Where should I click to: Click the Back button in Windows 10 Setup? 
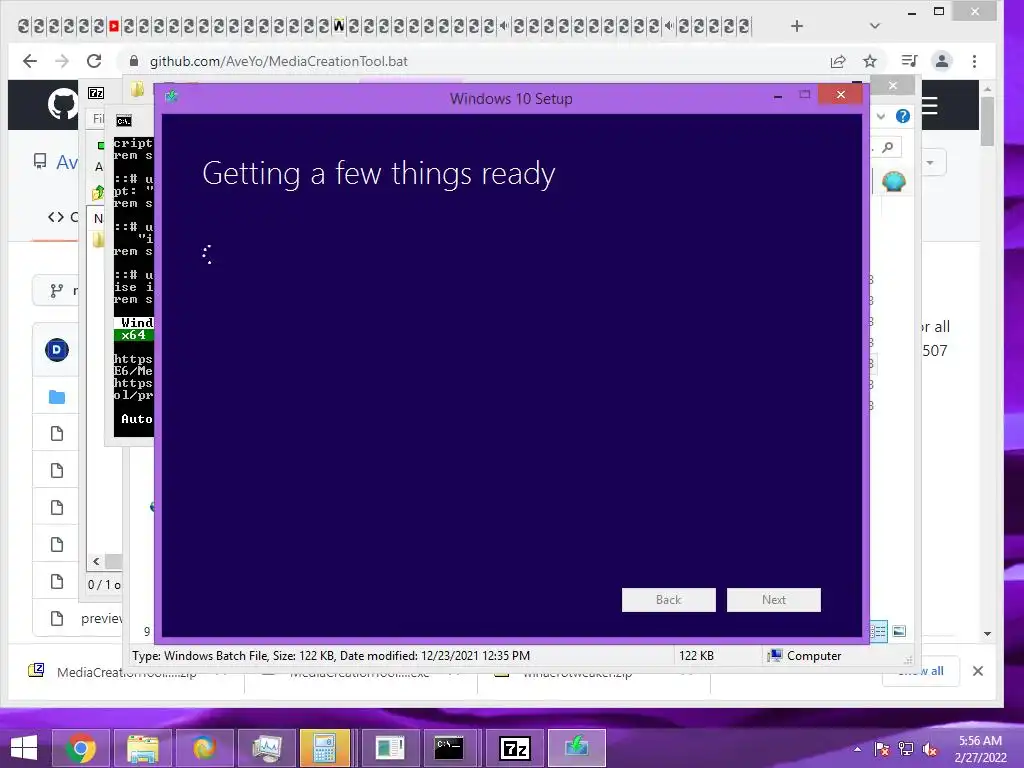[x=668, y=600]
